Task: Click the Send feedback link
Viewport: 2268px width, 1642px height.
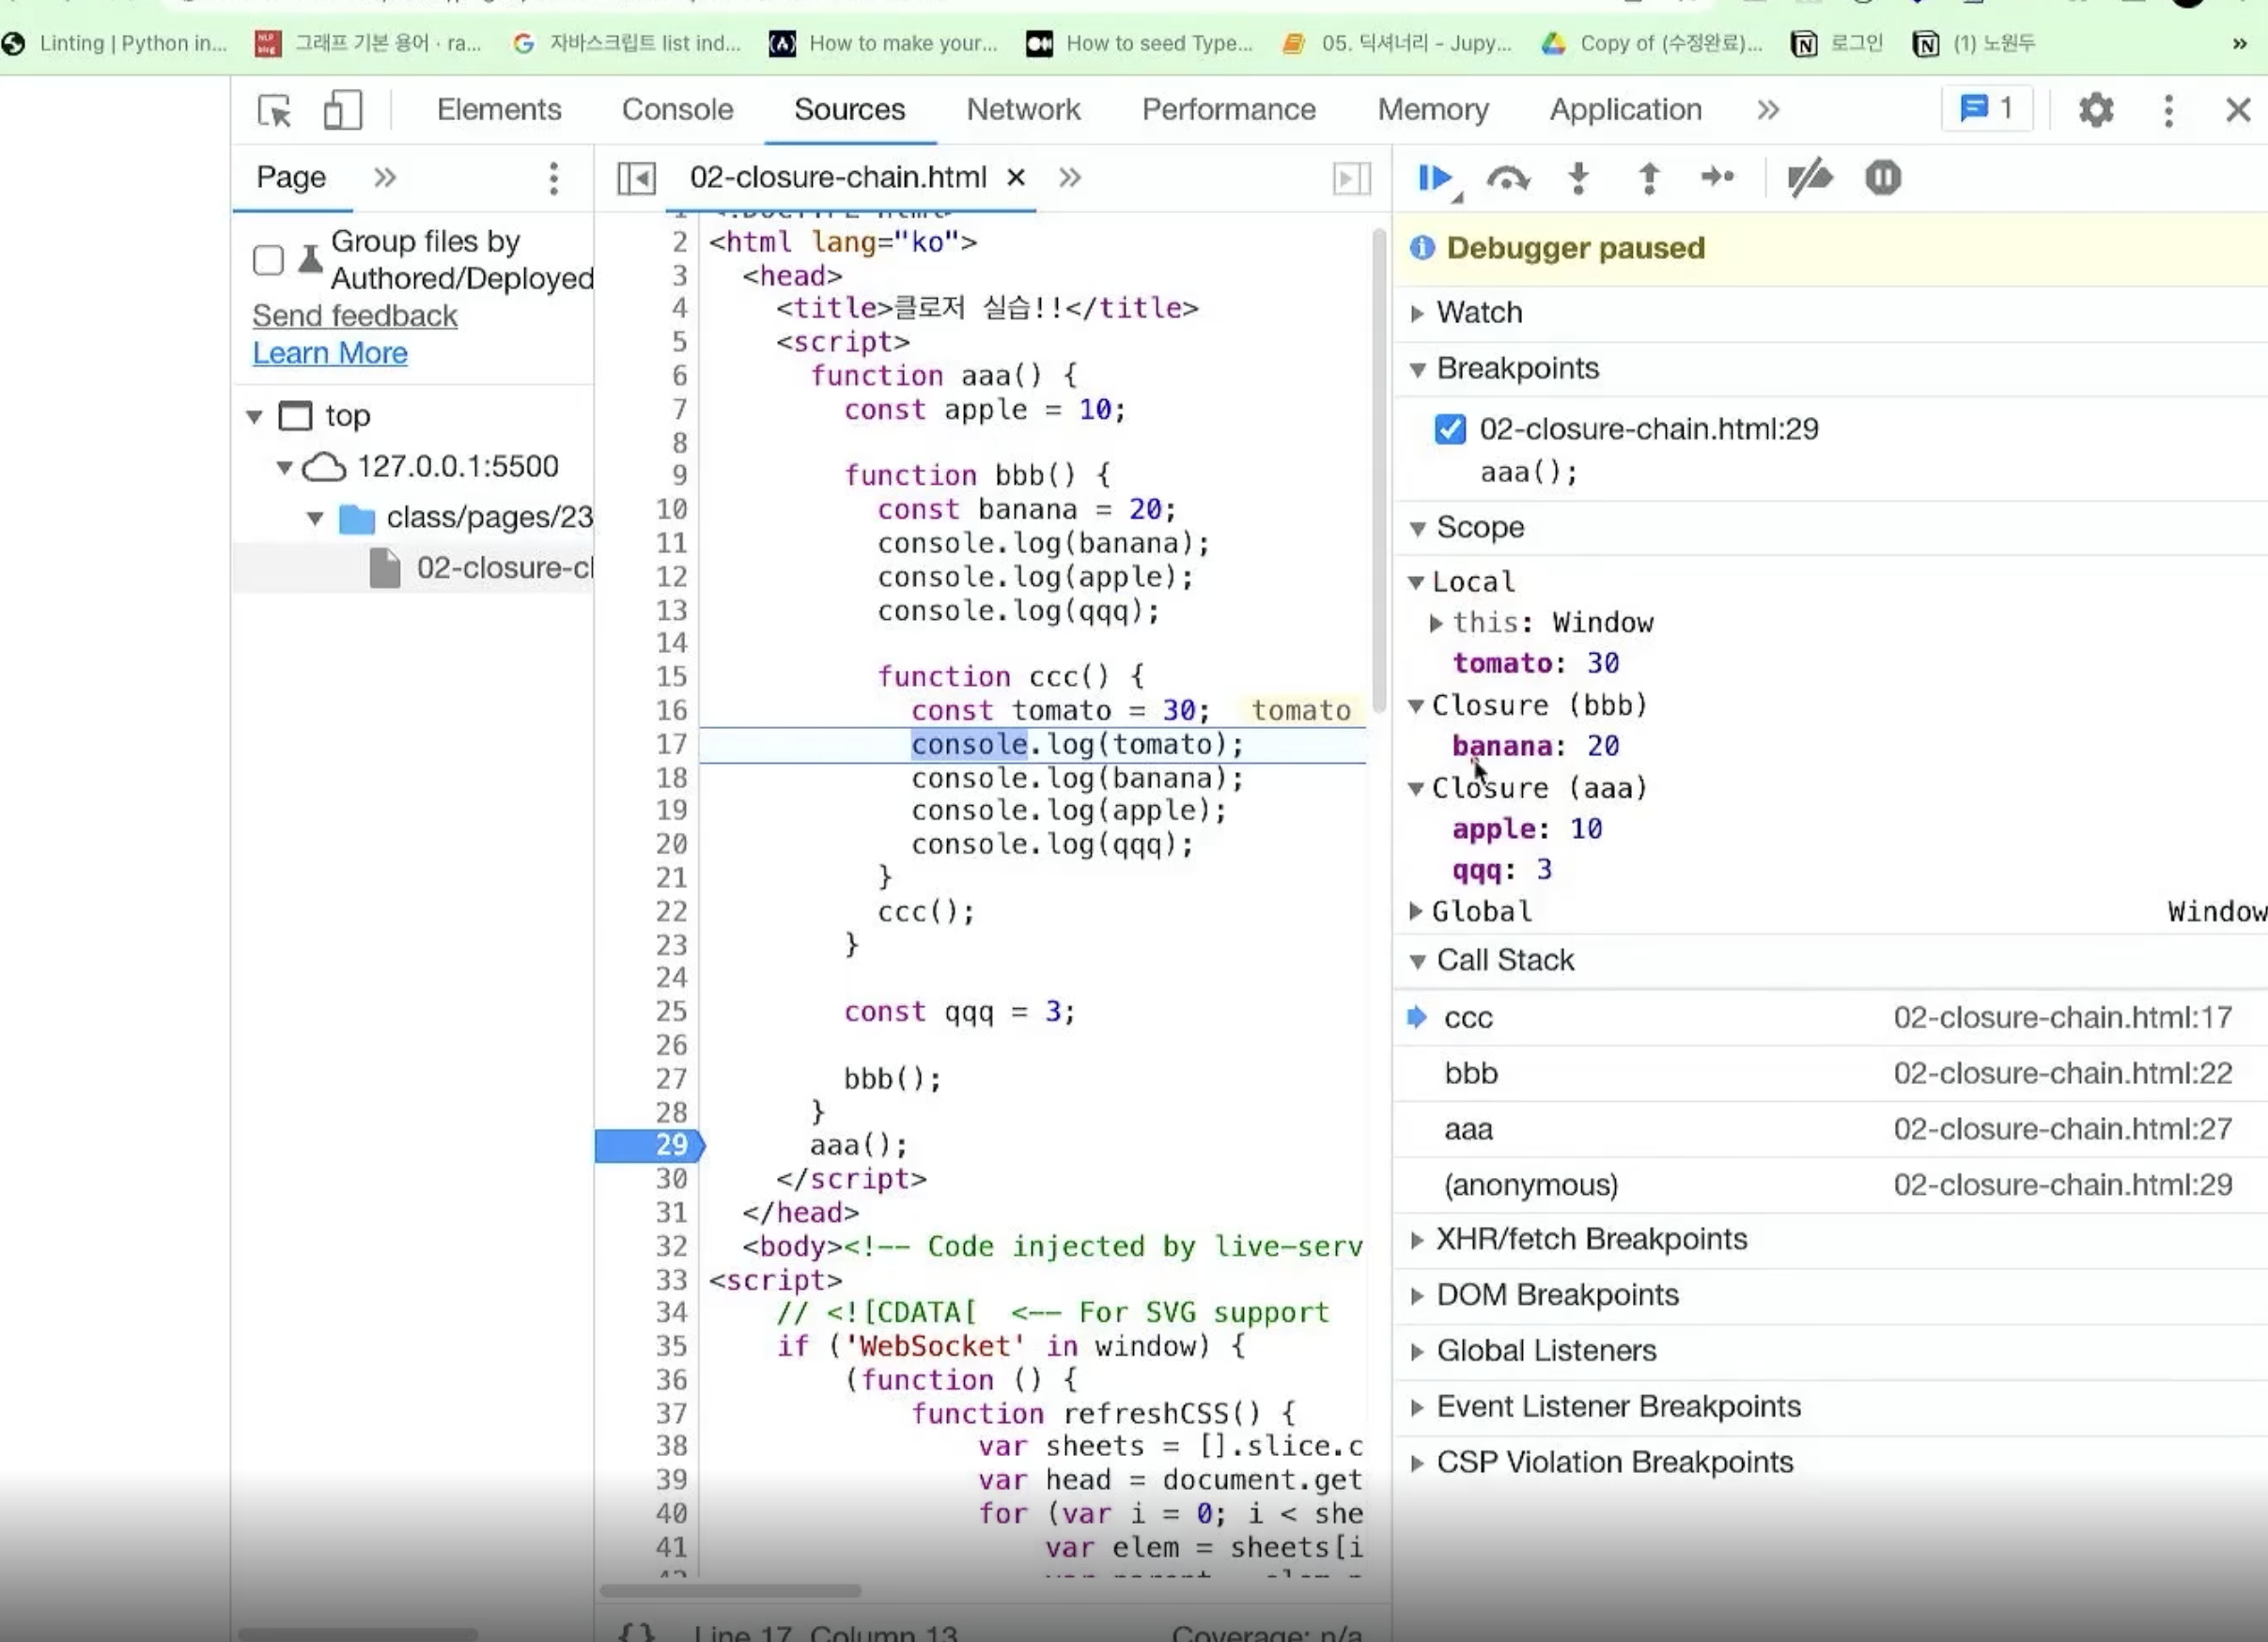Action: pos(355,316)
